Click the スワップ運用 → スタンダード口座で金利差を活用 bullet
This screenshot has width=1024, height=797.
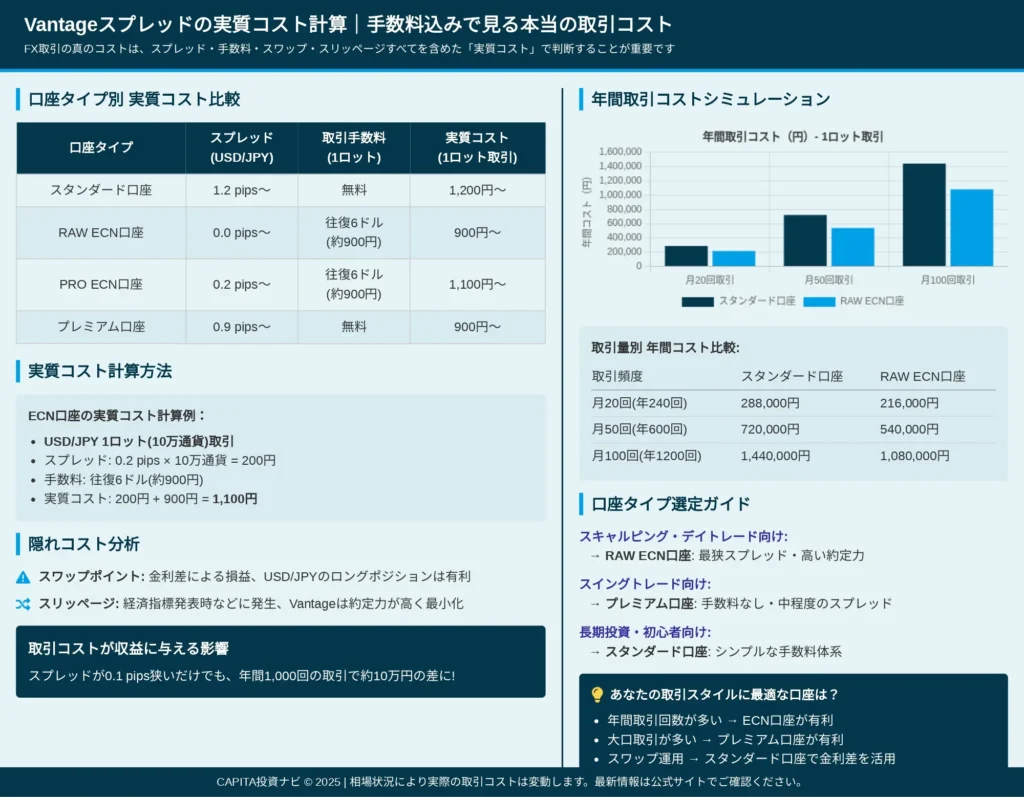pyautogui.click(x=751, y=758)
